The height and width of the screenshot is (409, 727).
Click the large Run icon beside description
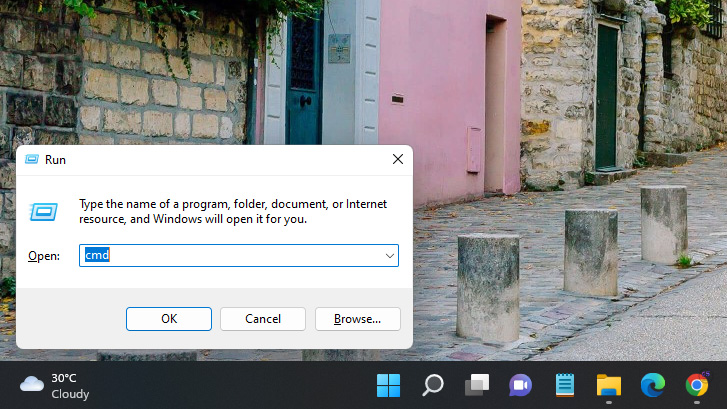[42, 211]
